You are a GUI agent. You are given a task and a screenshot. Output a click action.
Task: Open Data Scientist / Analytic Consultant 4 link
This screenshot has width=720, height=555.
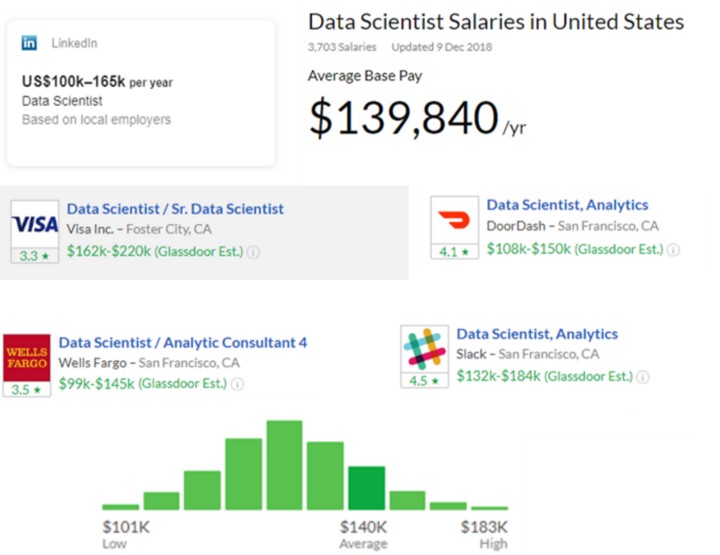(182, 343)
